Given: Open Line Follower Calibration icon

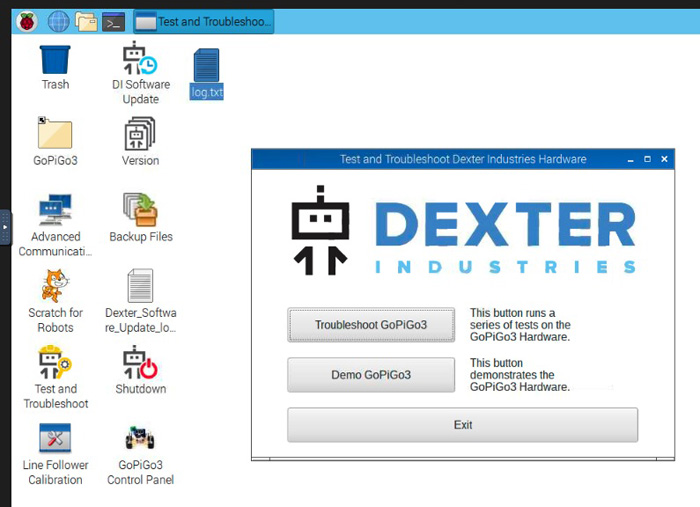Looking at the screenshot, I should (x=55, y=439).
